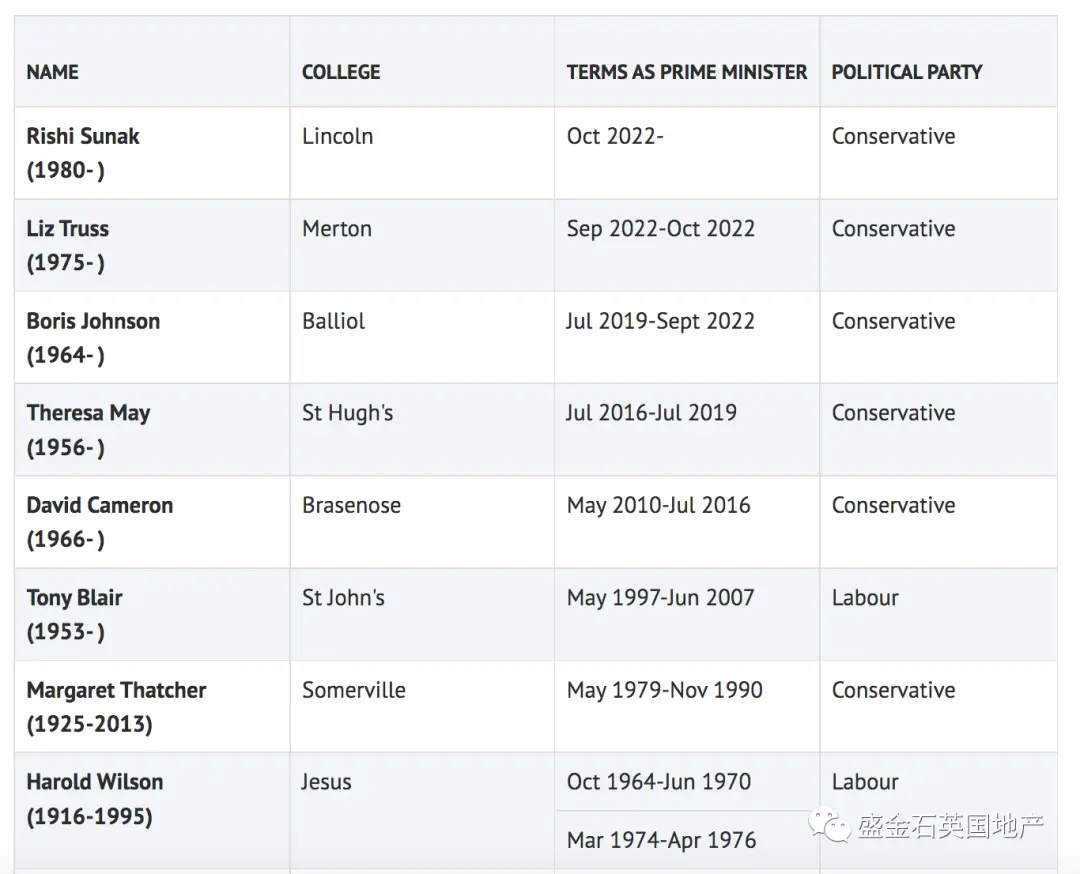1080x874 pixels.
Task: Click the Lincoln college cell
Action: tap(422, 153)
